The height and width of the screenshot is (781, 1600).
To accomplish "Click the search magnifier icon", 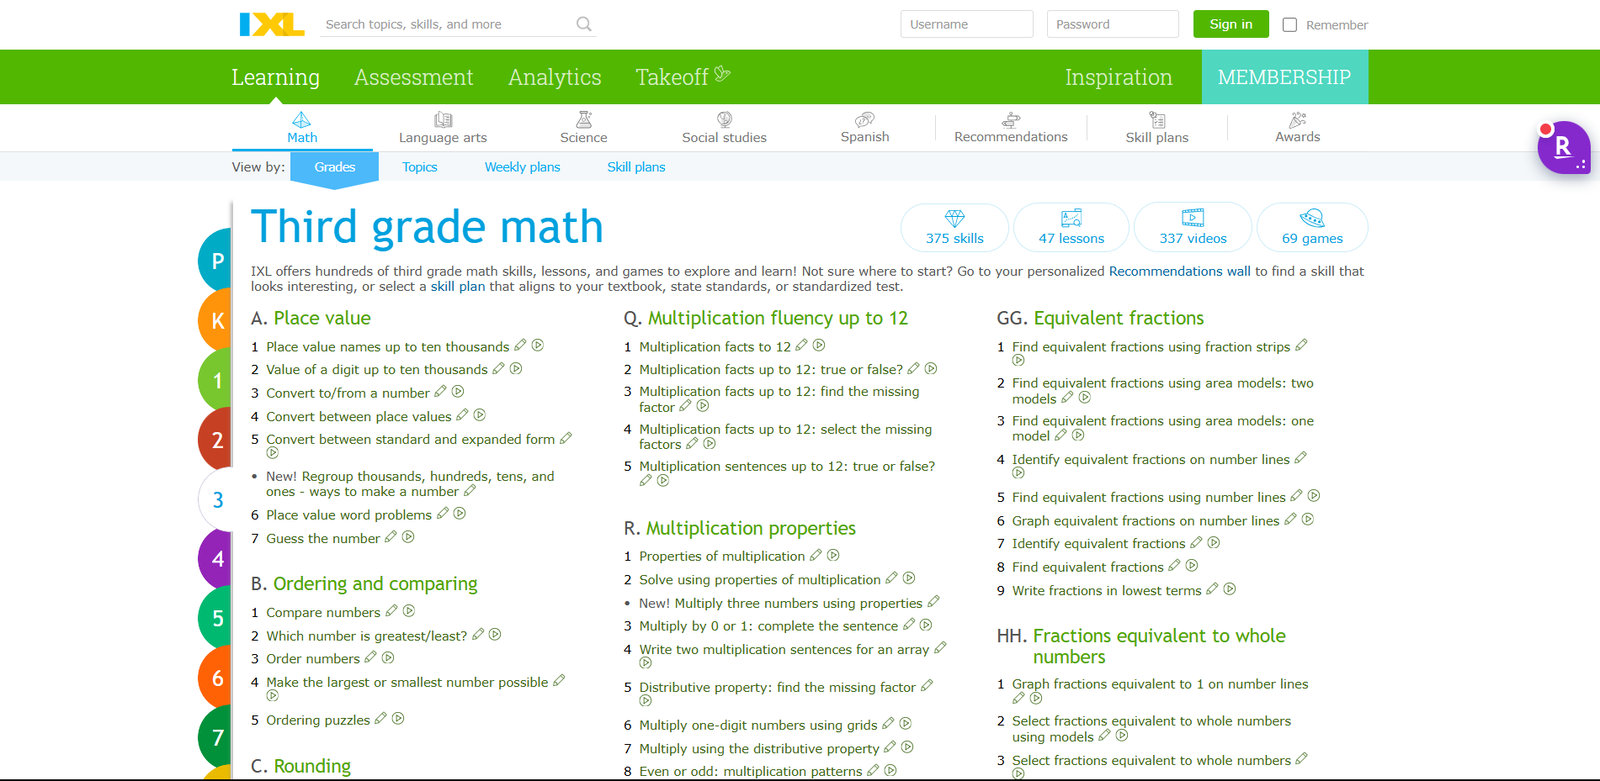I will pyautogui.click(x=584, y=24).
